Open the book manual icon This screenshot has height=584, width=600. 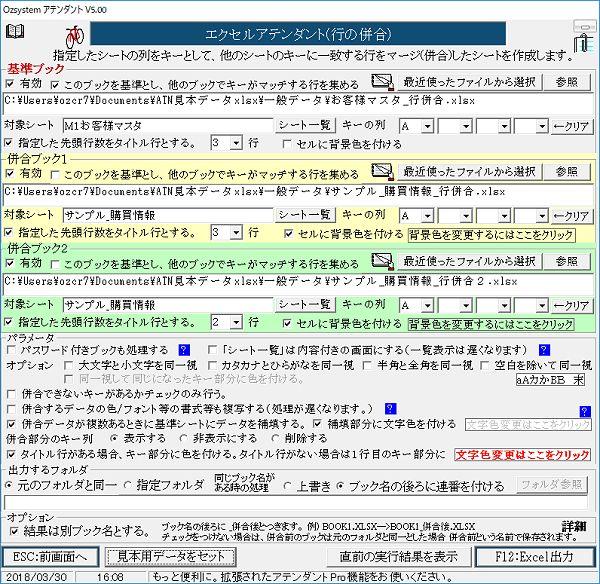point(15,31)
